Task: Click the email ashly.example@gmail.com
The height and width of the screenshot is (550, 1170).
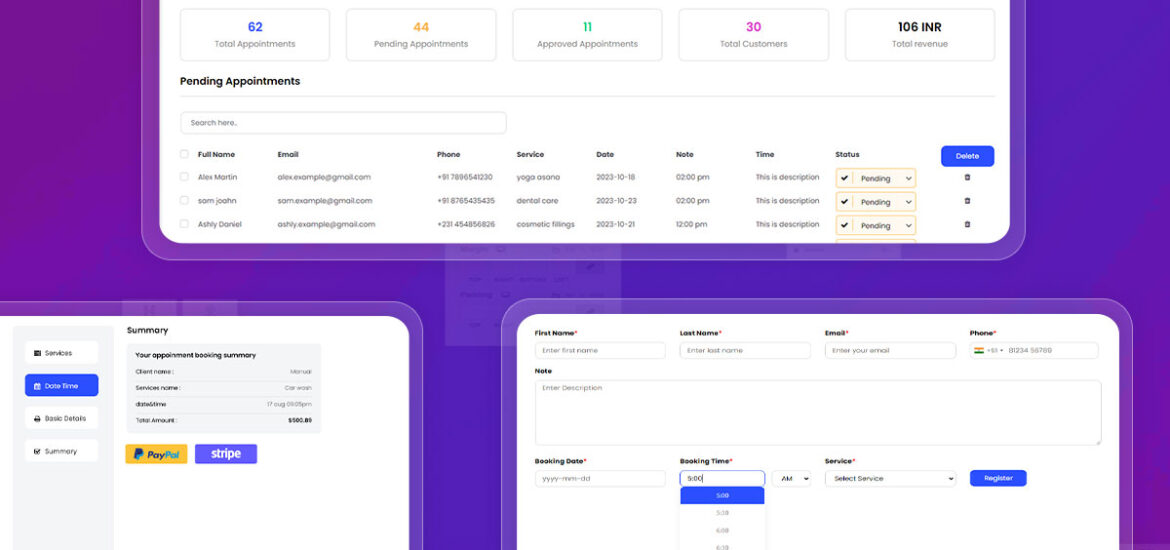Action: point(326,224)
